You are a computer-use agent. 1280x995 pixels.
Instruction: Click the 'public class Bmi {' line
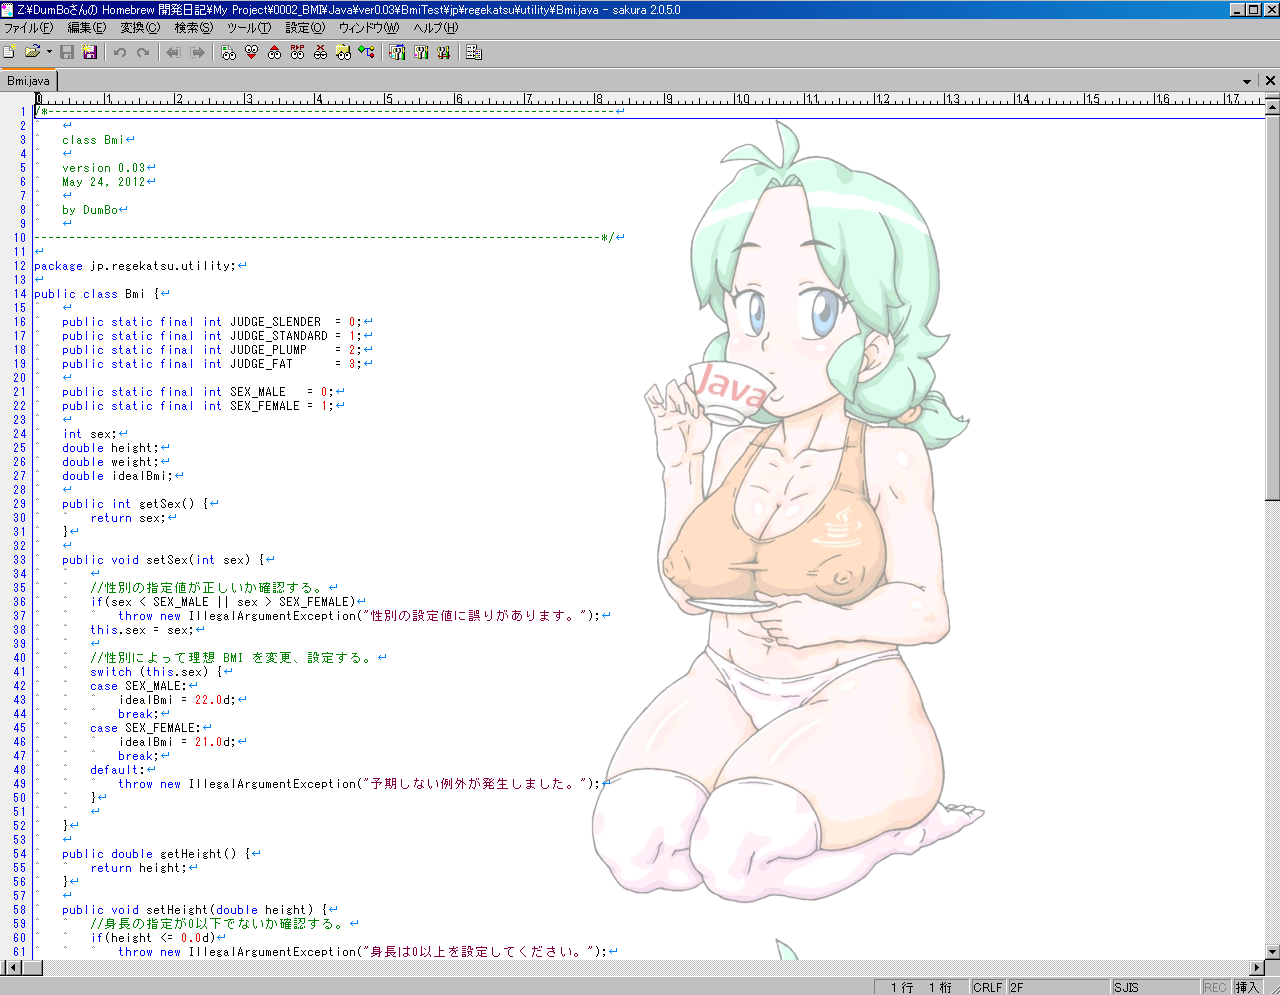(x=97, y=294)
